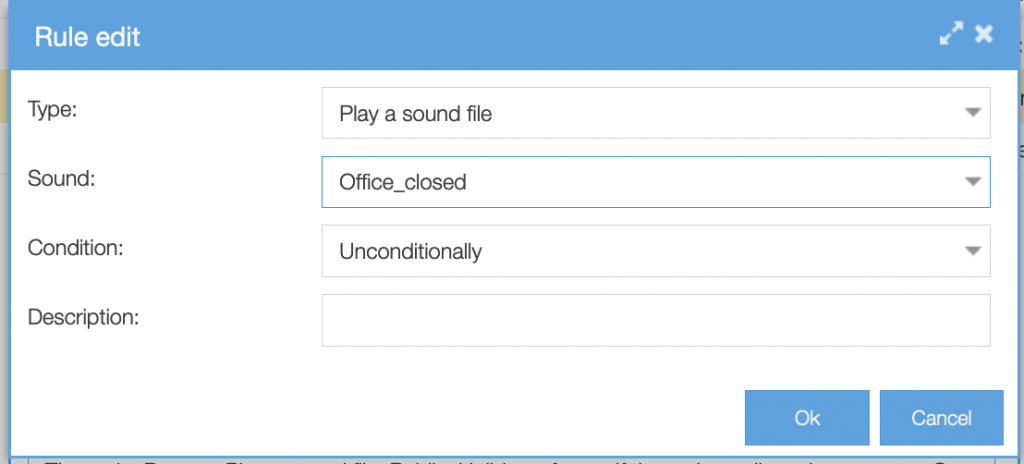Screen dimensions: 1024x464
Task: Click empty space inside the Condition combo box
Action: [x=720, y=252]
